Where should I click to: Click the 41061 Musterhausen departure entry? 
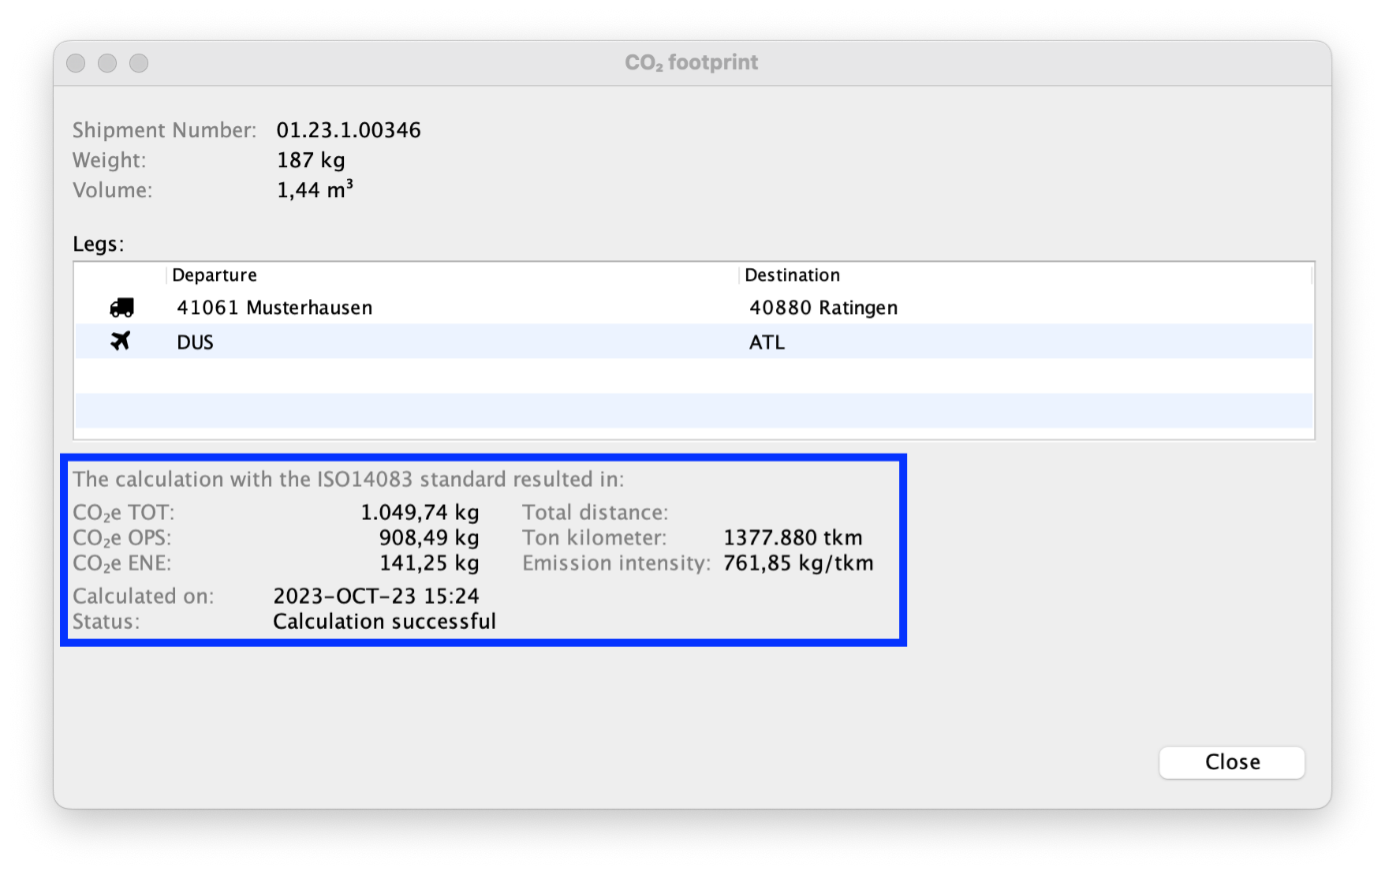(274, 307)
